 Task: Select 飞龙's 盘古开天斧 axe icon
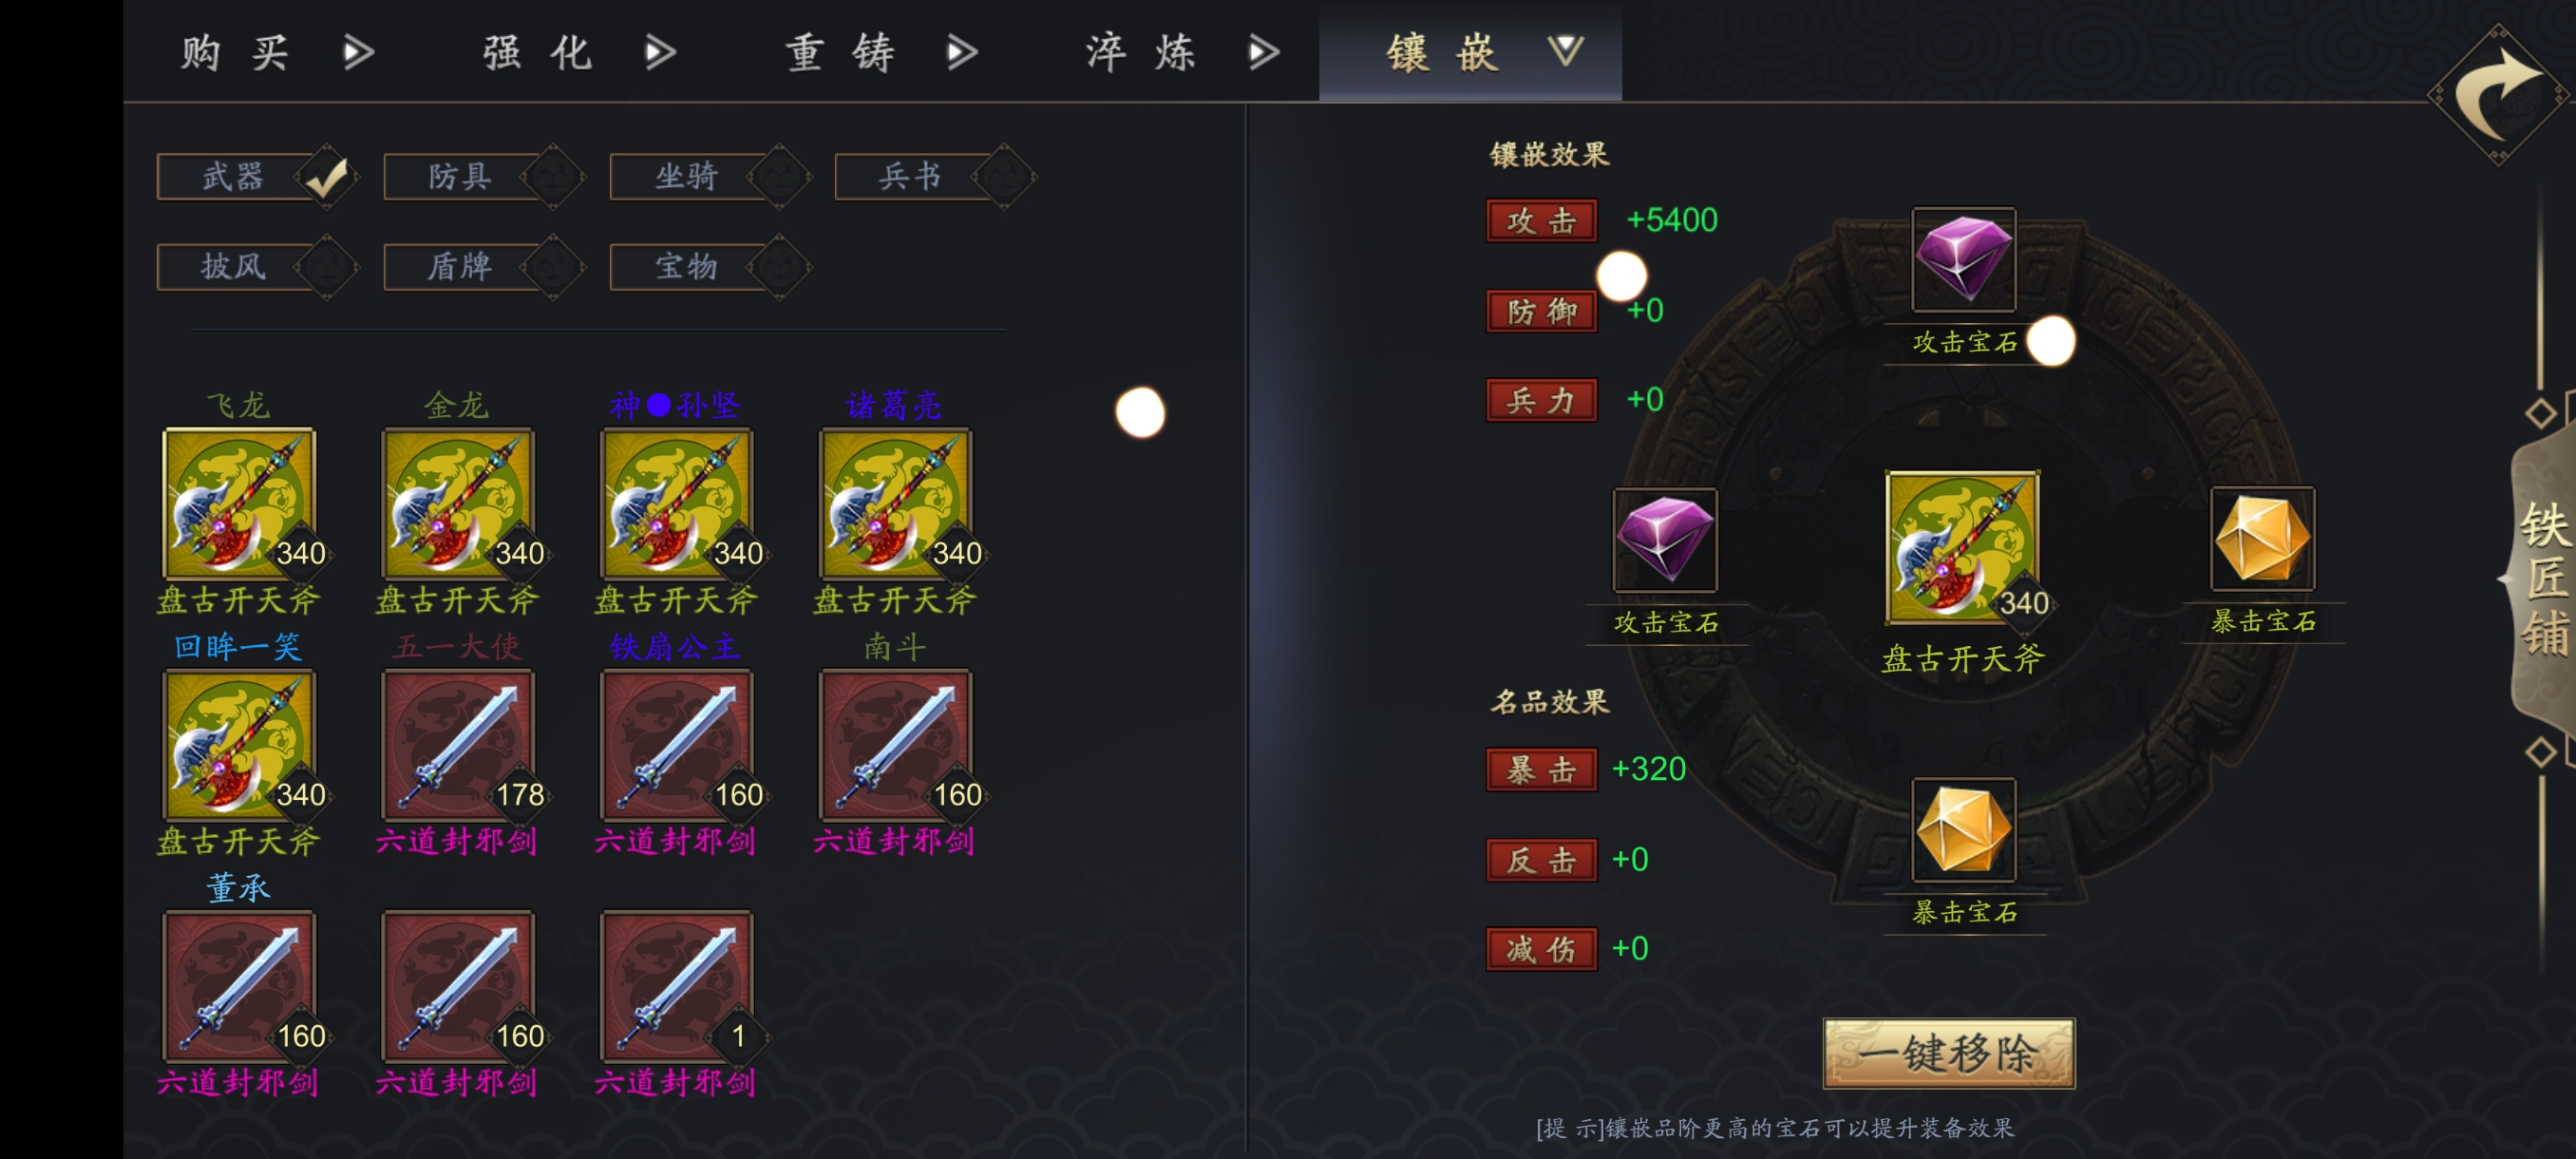click(x=239, y=504)
